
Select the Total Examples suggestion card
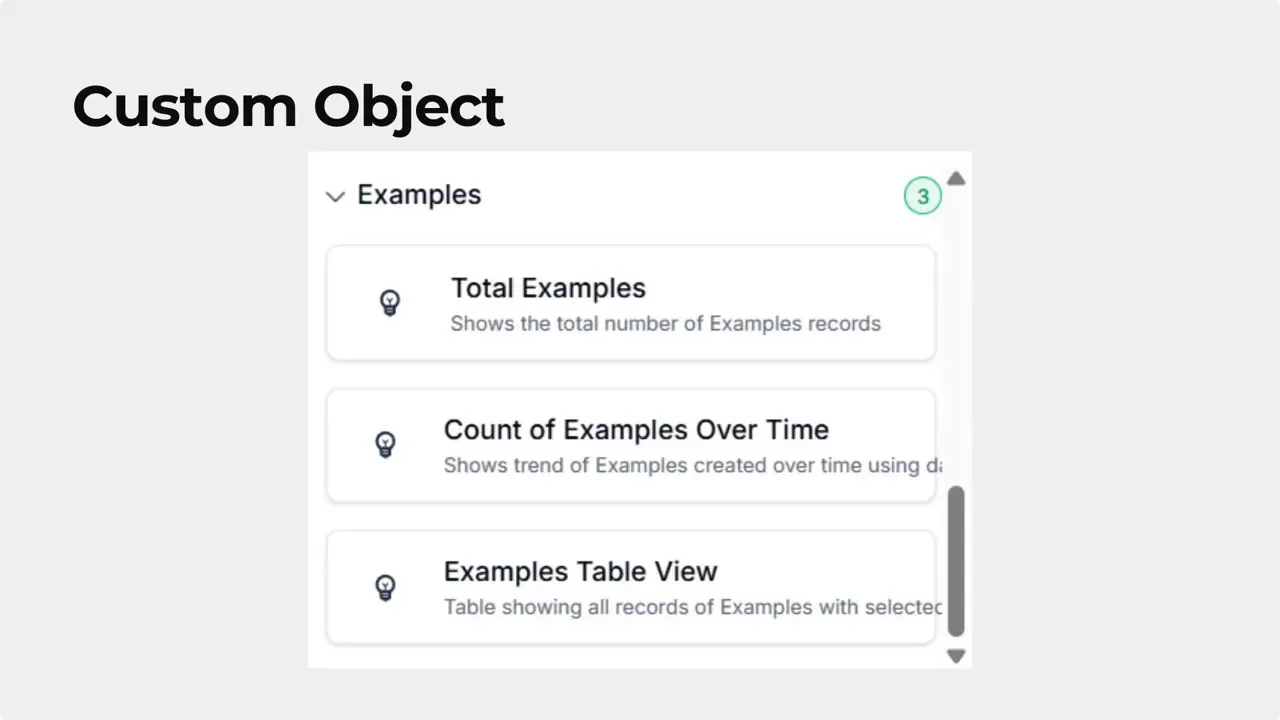tap(630, 302)
